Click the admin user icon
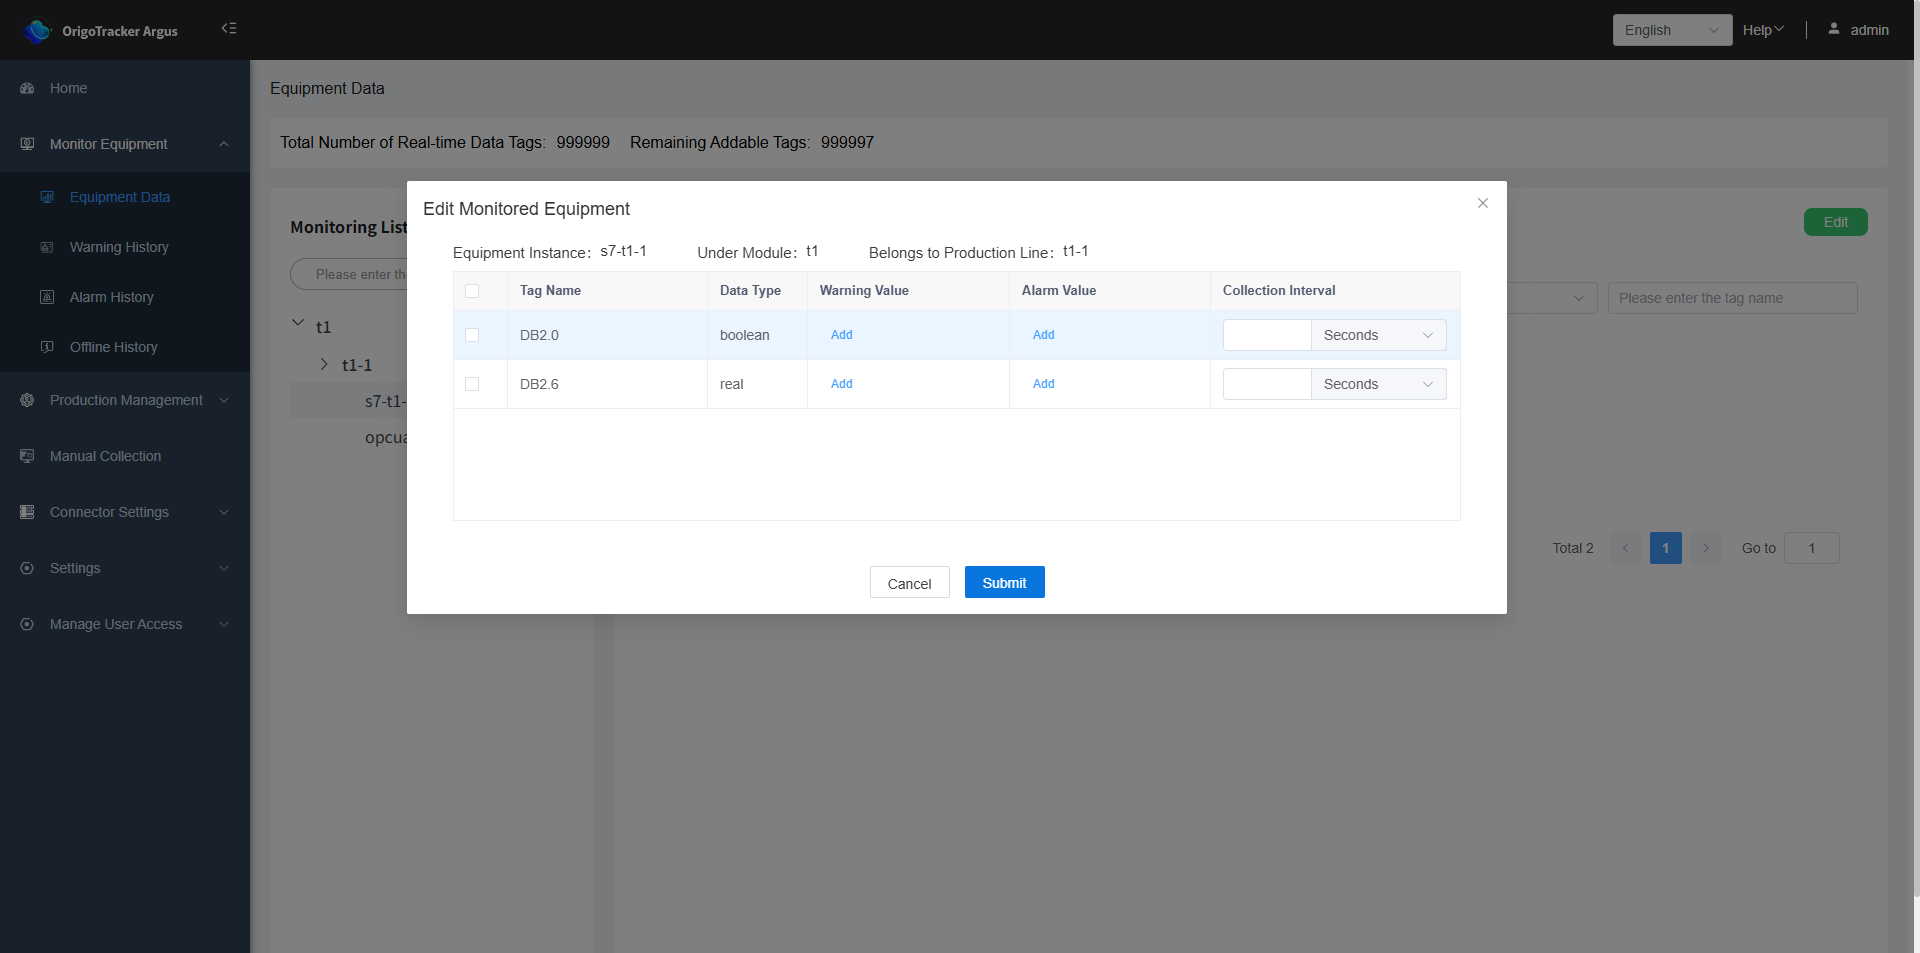Viewport: 1920px width, 953px height. point(1833,29)
